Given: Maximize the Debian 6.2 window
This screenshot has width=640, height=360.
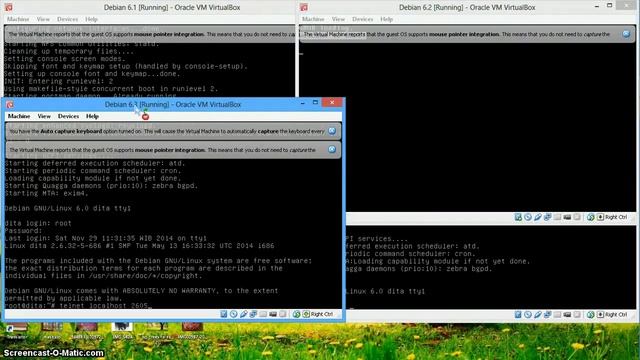Looking at the screenshot, I should click(609, 6).
